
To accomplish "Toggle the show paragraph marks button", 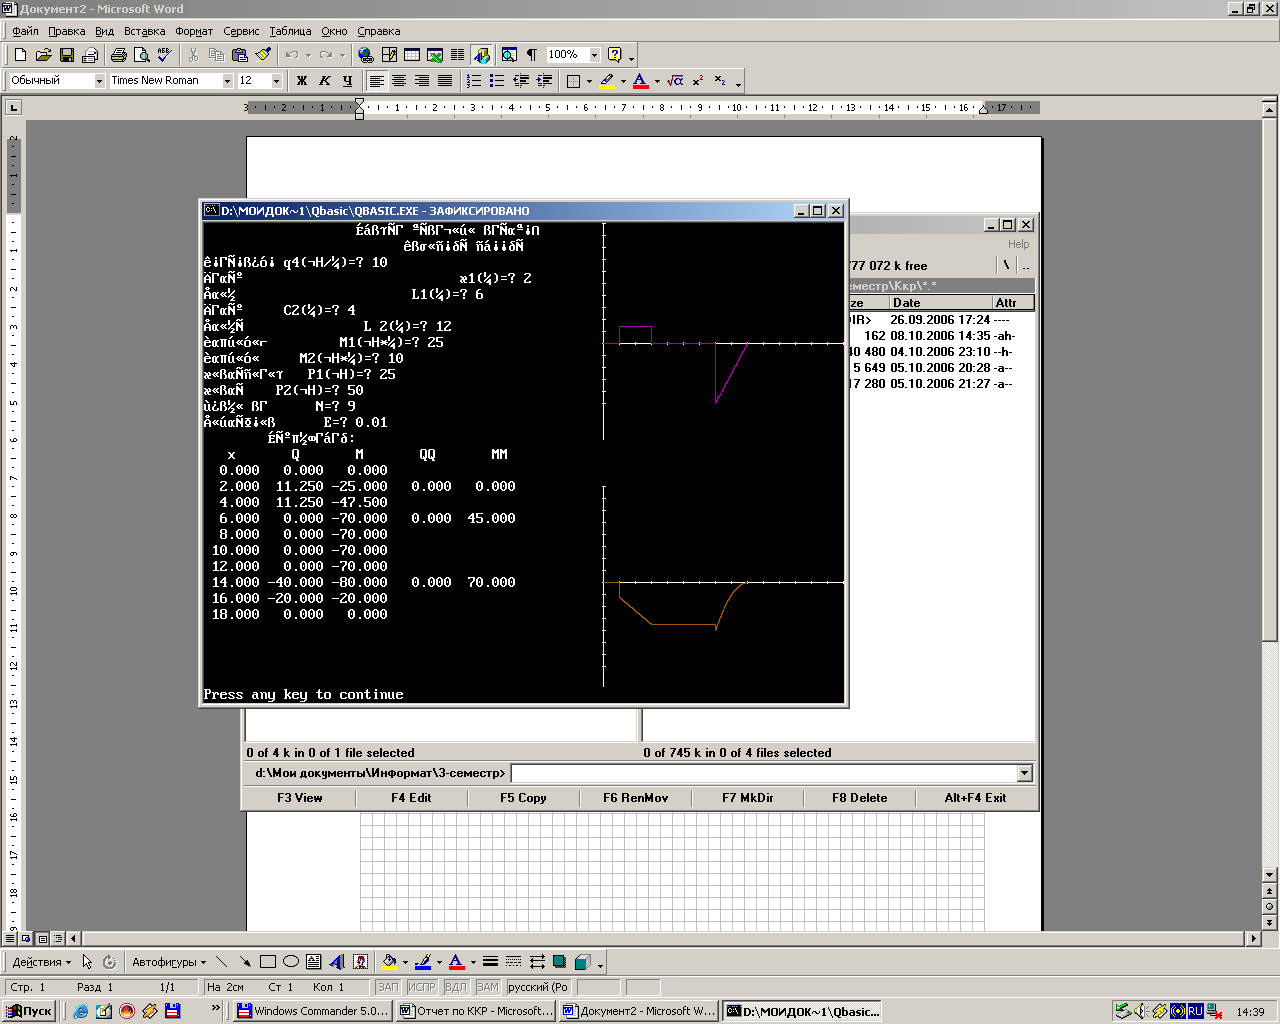I will tap(532, 55).
